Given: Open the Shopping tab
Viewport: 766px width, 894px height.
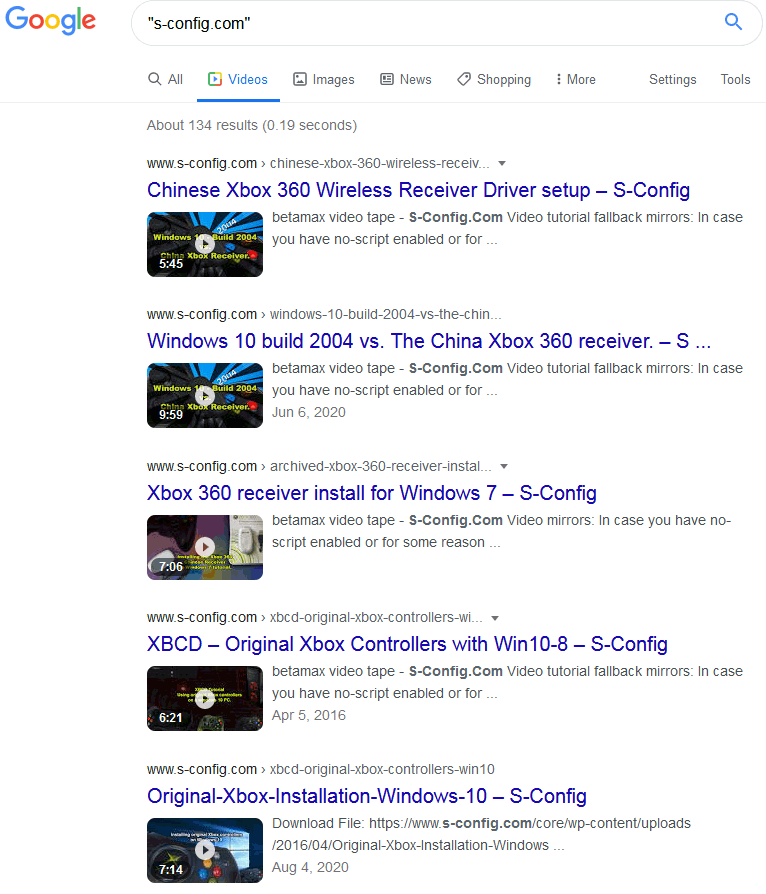Looking at the screenshot, I should pos(494,79).
